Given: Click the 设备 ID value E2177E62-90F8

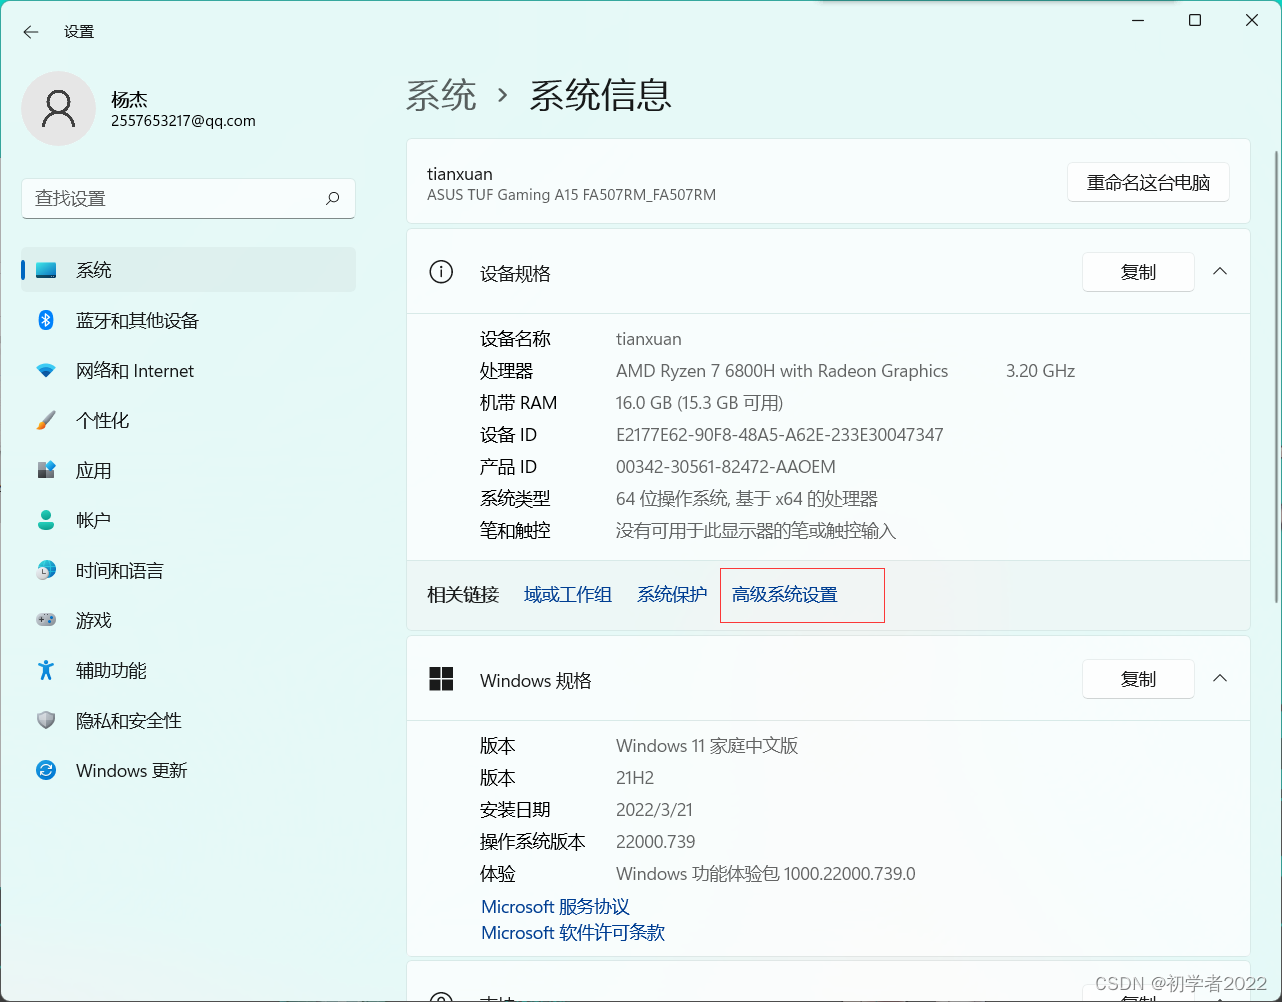Looking at the screenshot, I should [x=780, y=435].
